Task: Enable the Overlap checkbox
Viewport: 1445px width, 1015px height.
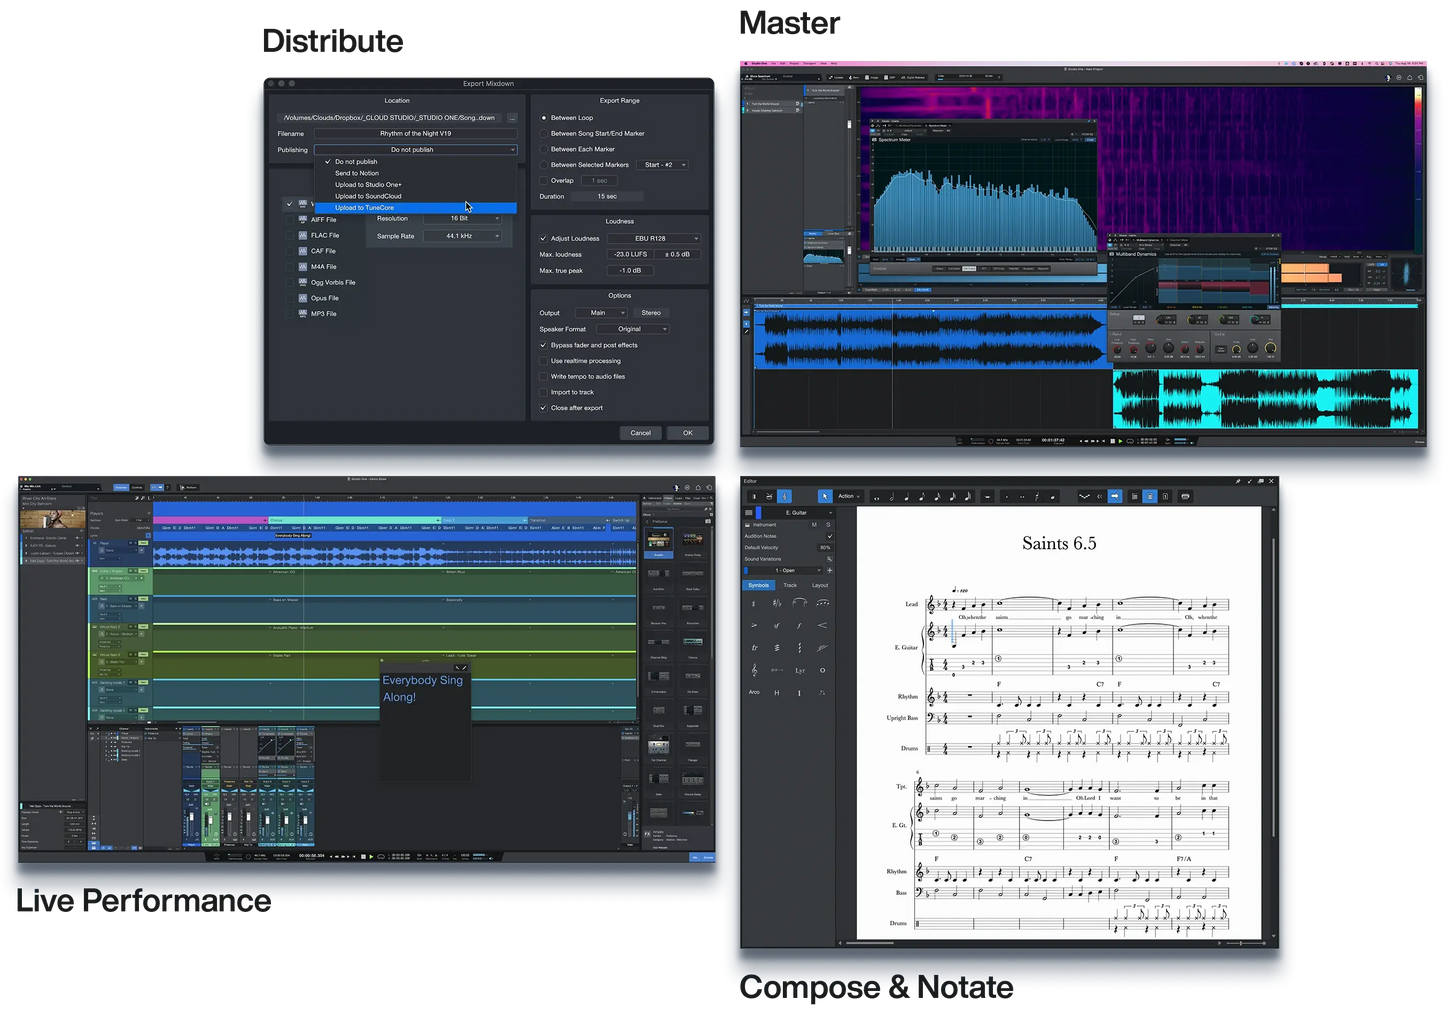Action: point(544,181)
